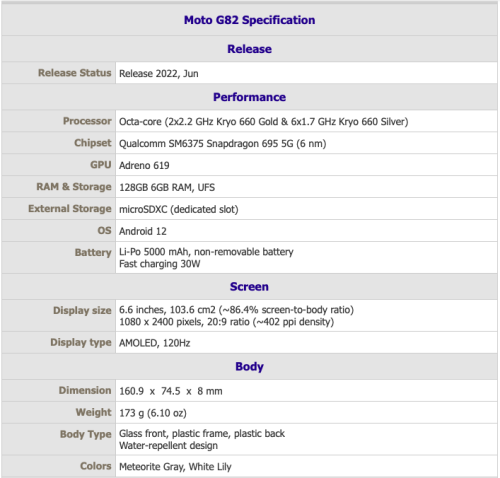This screenshot has height=478, width=500.
Task: Select the 'Battery' row label
Action: tap(93, 252)
